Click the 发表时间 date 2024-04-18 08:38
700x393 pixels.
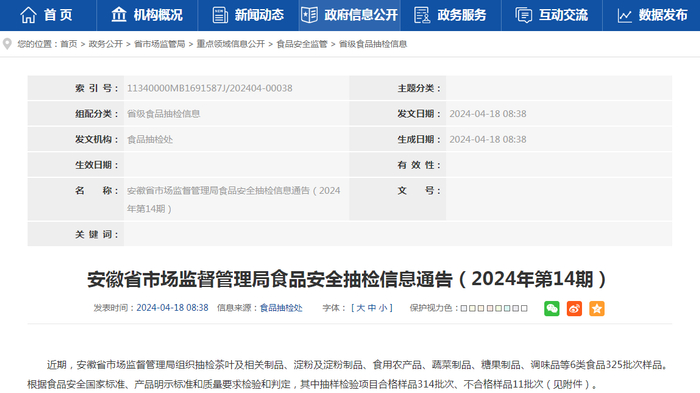point(172,308)
